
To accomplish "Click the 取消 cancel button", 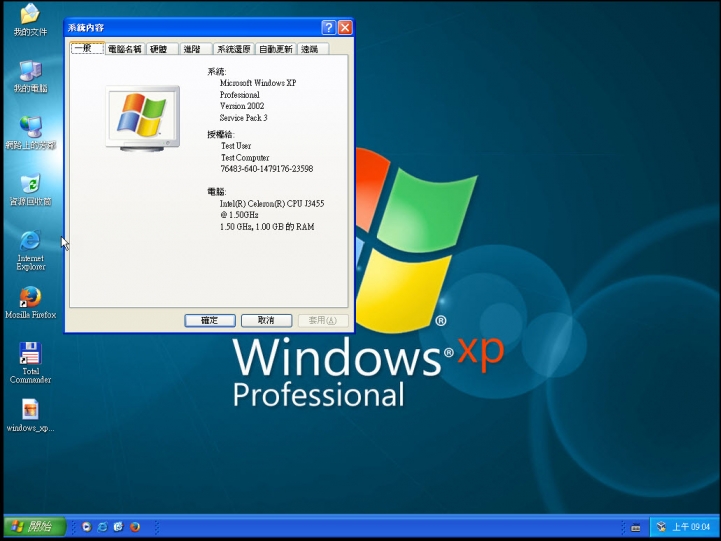I will pos(266,320).
